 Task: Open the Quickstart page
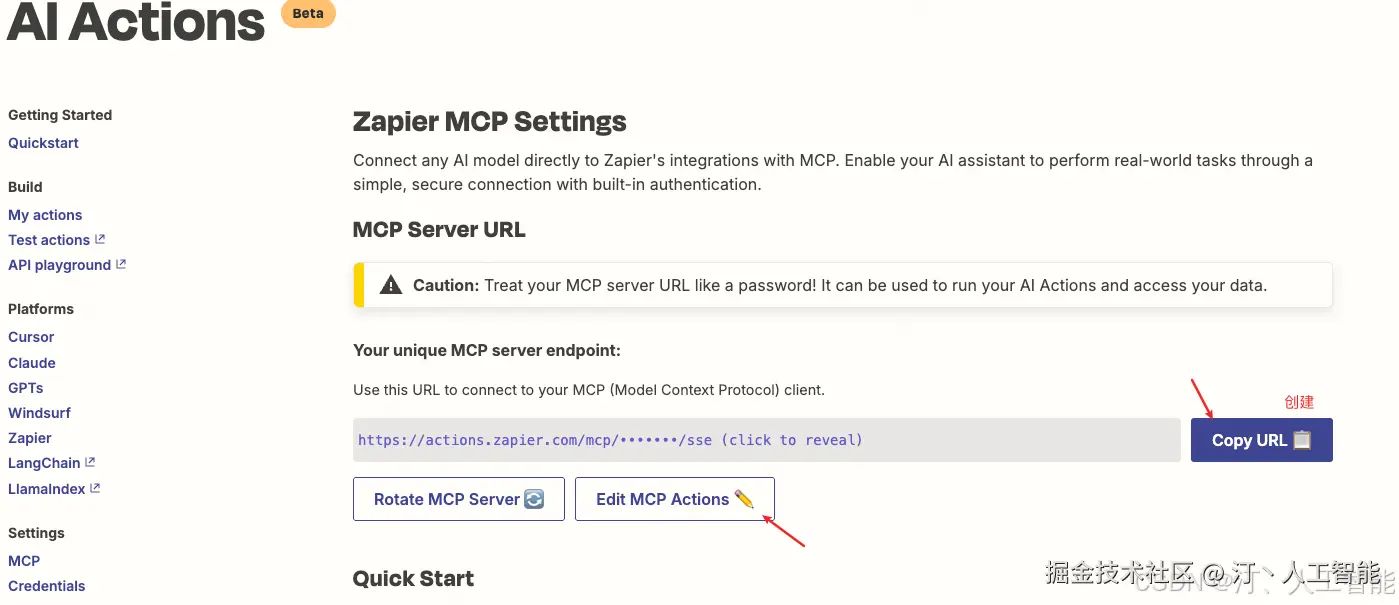(x=43, y=143)
